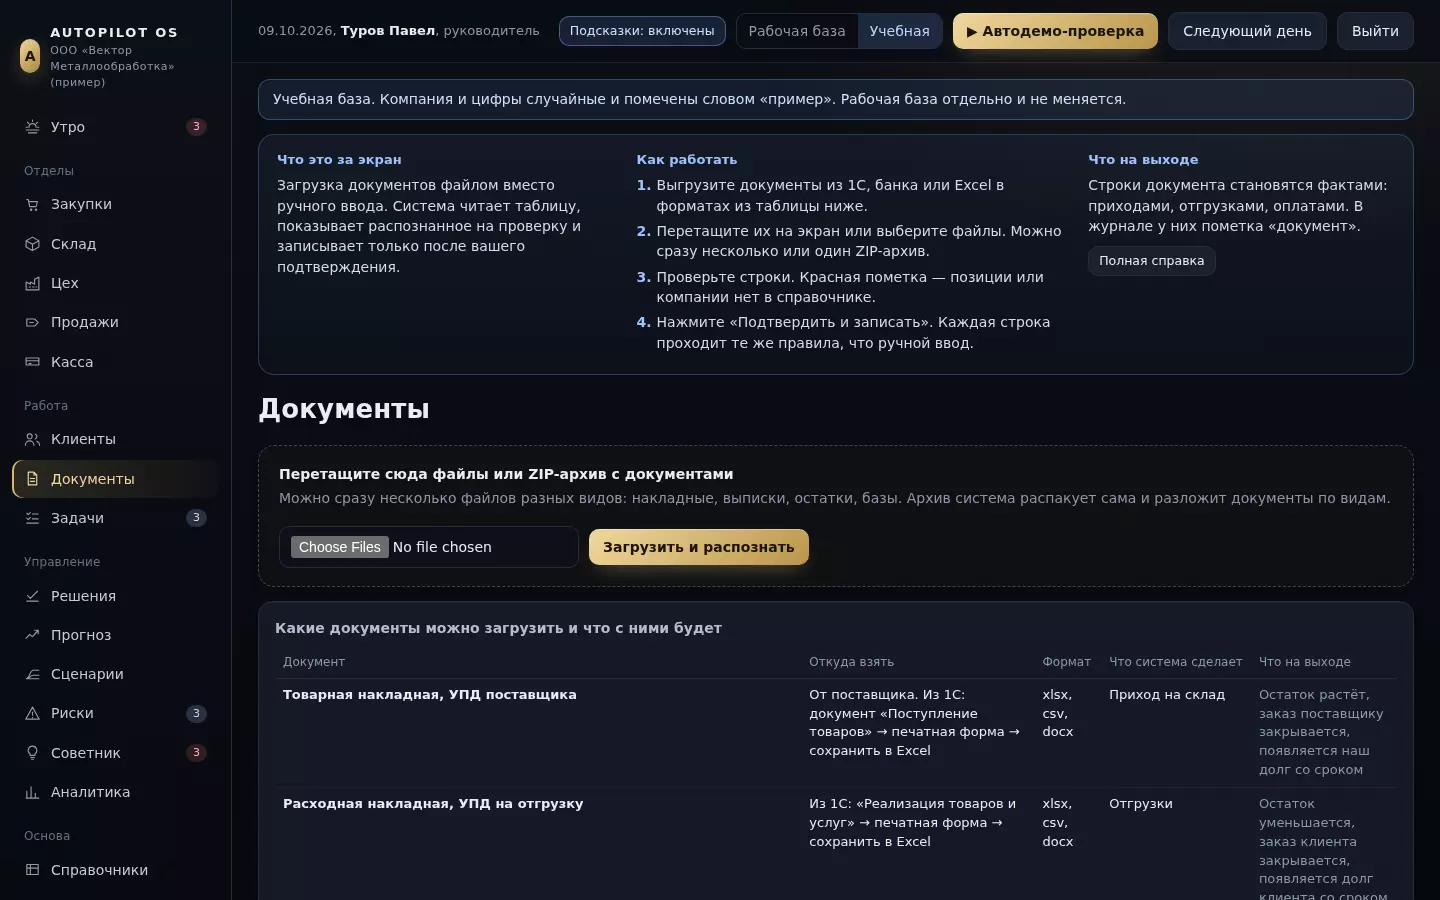Click the Советник lightbulb icon

pos(32,753)
